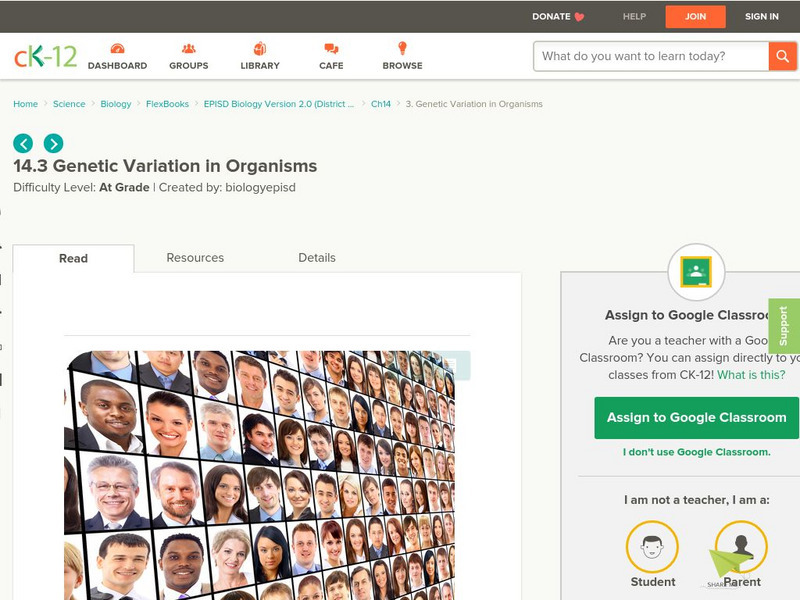Select the Student face icon
Screen dimensions: 800x600
pyautogui.click(x=652, y=546)
